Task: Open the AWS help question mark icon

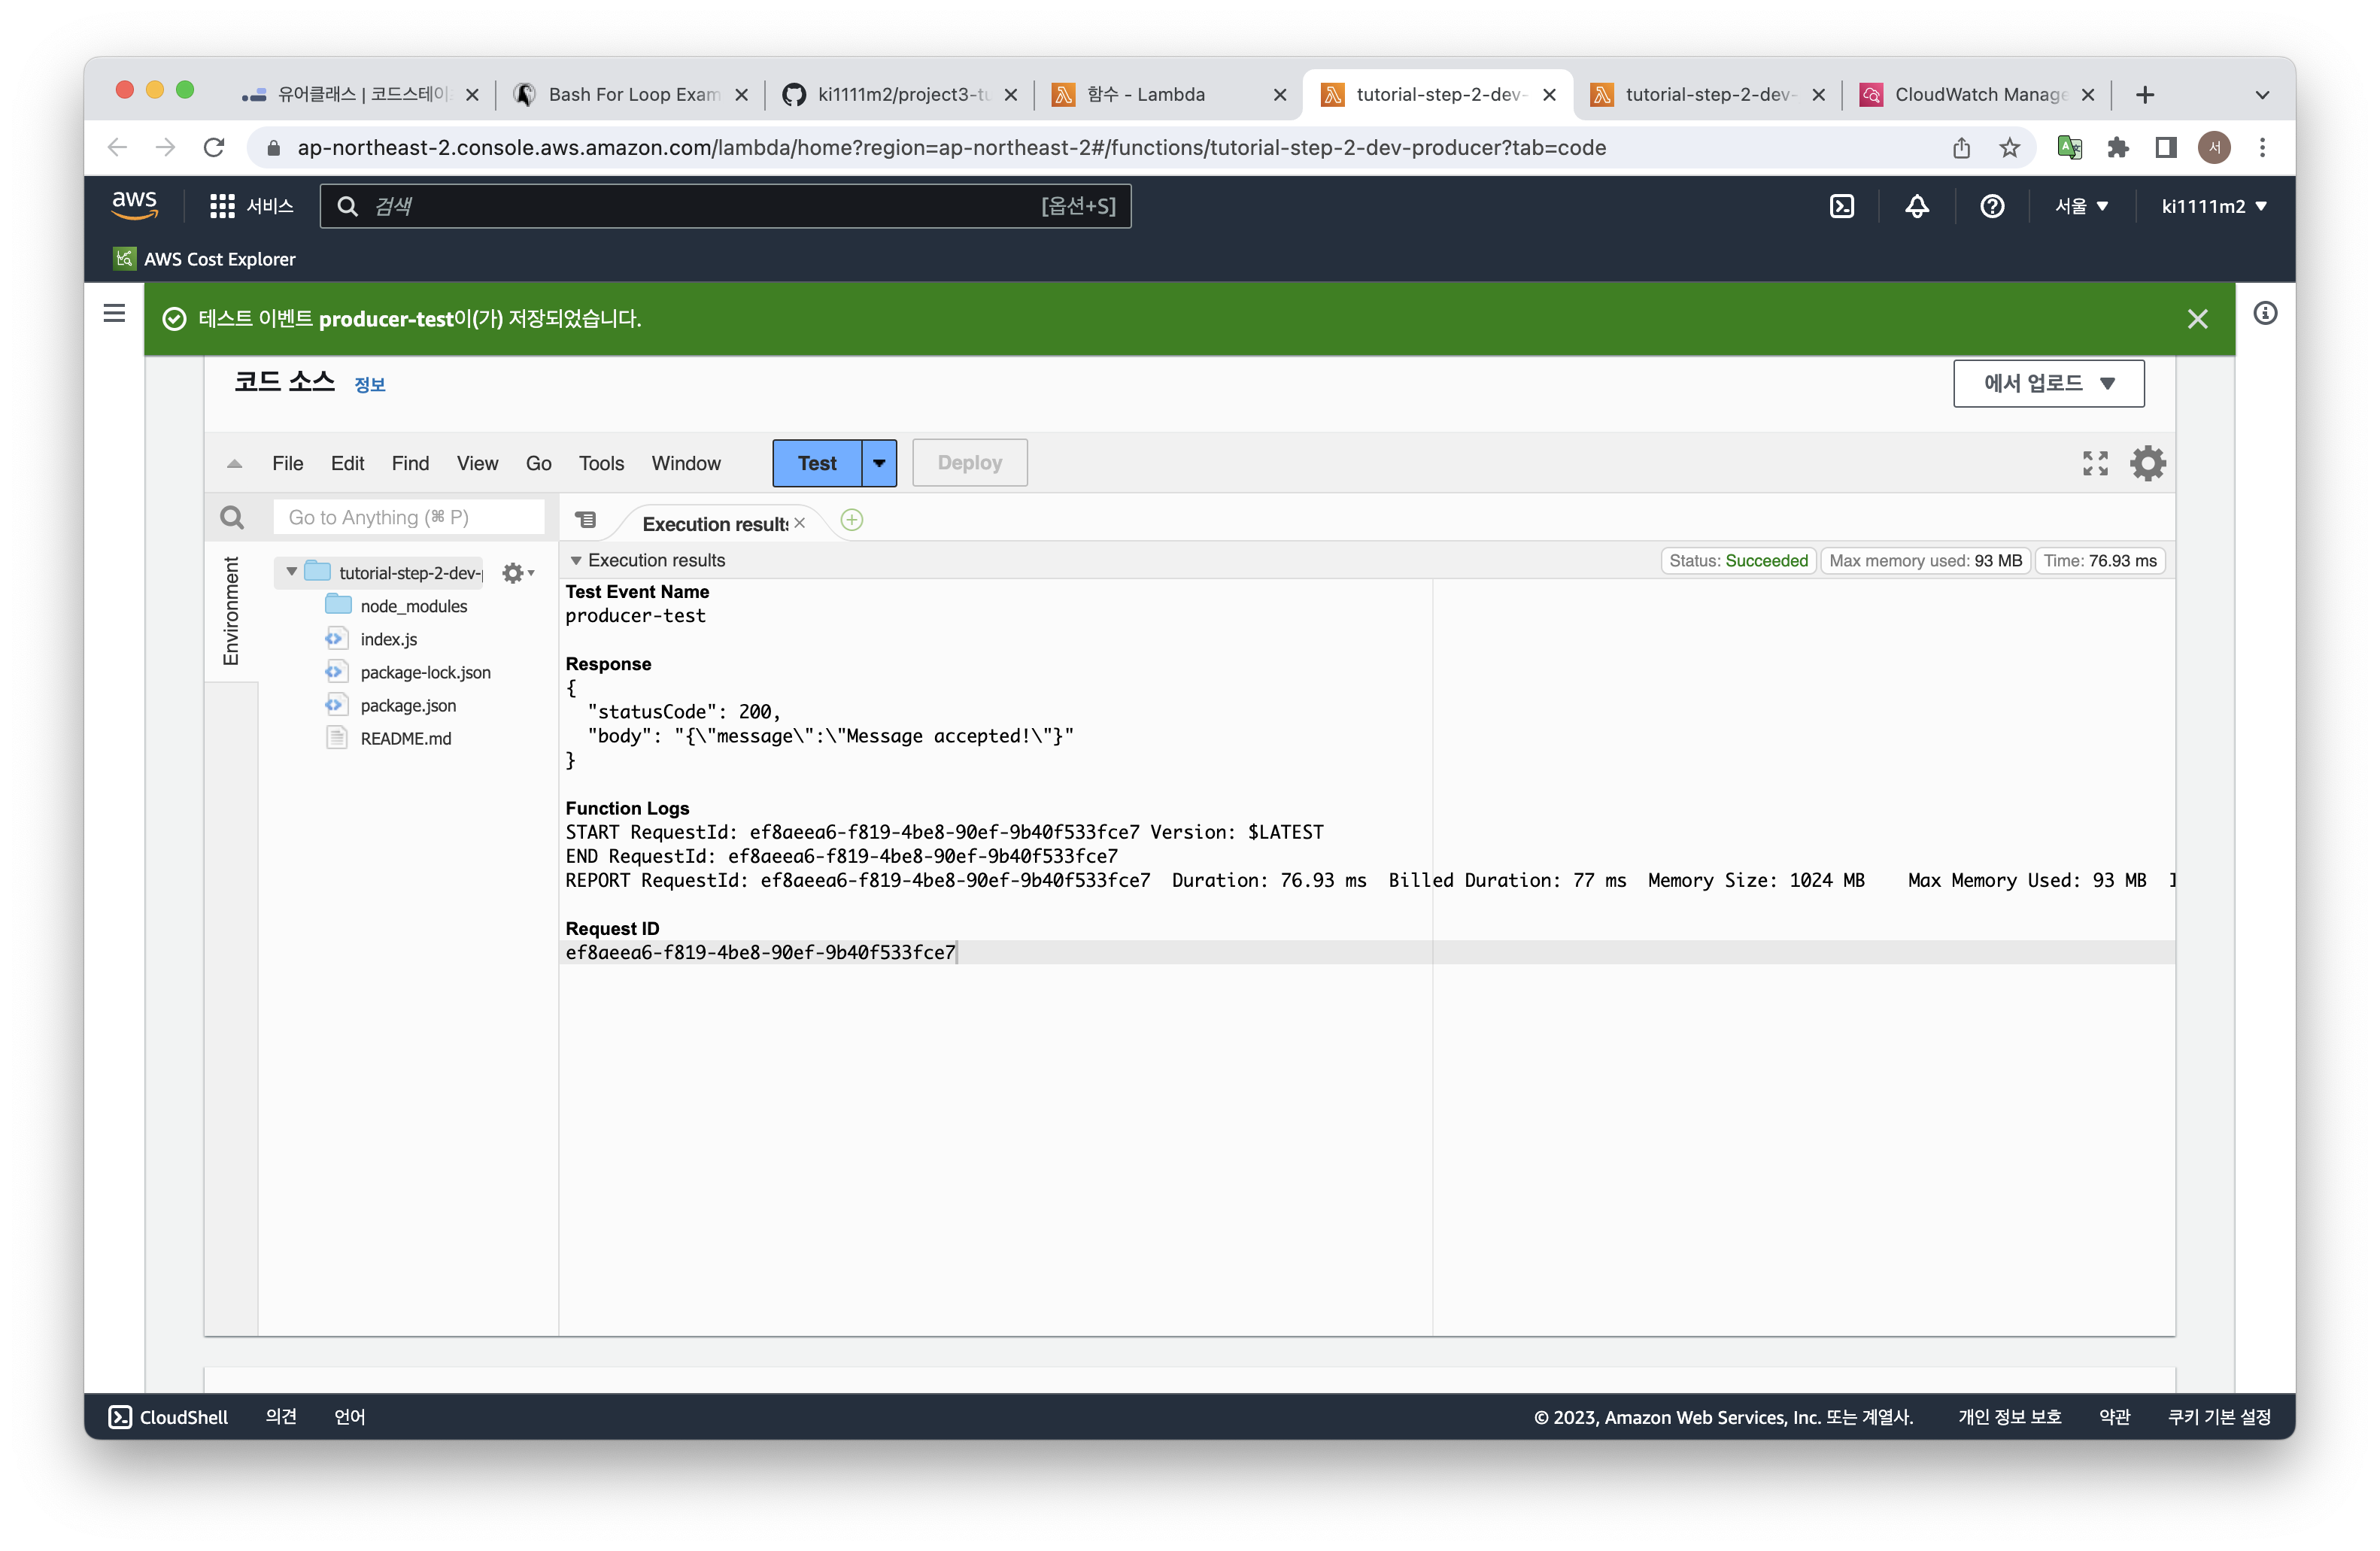Action: click(1991, 206)
